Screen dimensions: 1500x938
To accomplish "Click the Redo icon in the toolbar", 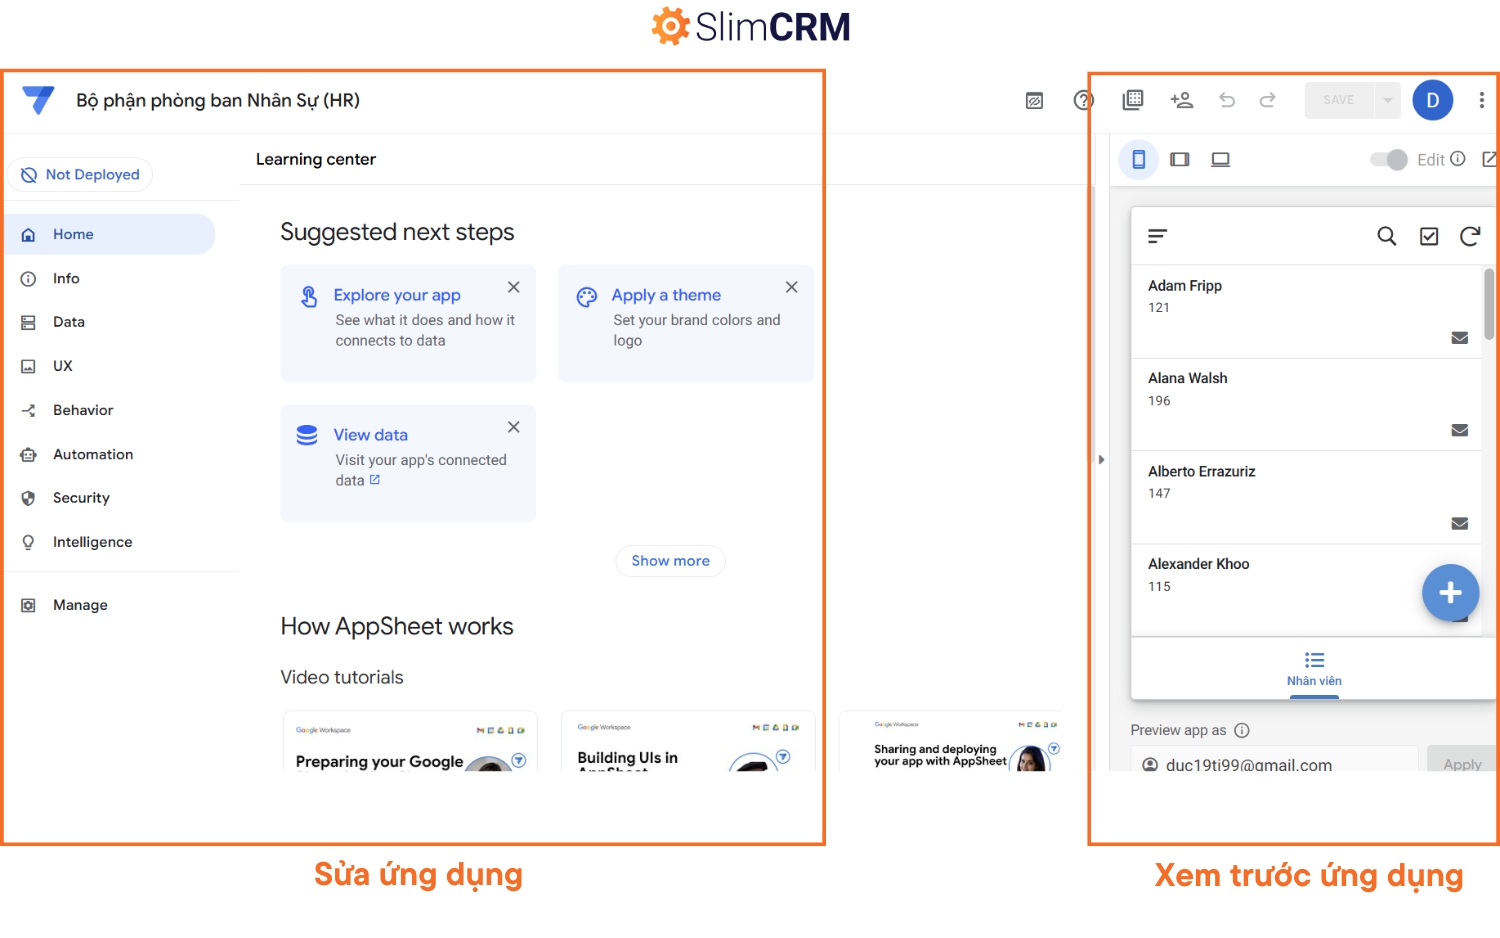I will coord(1267,100).
